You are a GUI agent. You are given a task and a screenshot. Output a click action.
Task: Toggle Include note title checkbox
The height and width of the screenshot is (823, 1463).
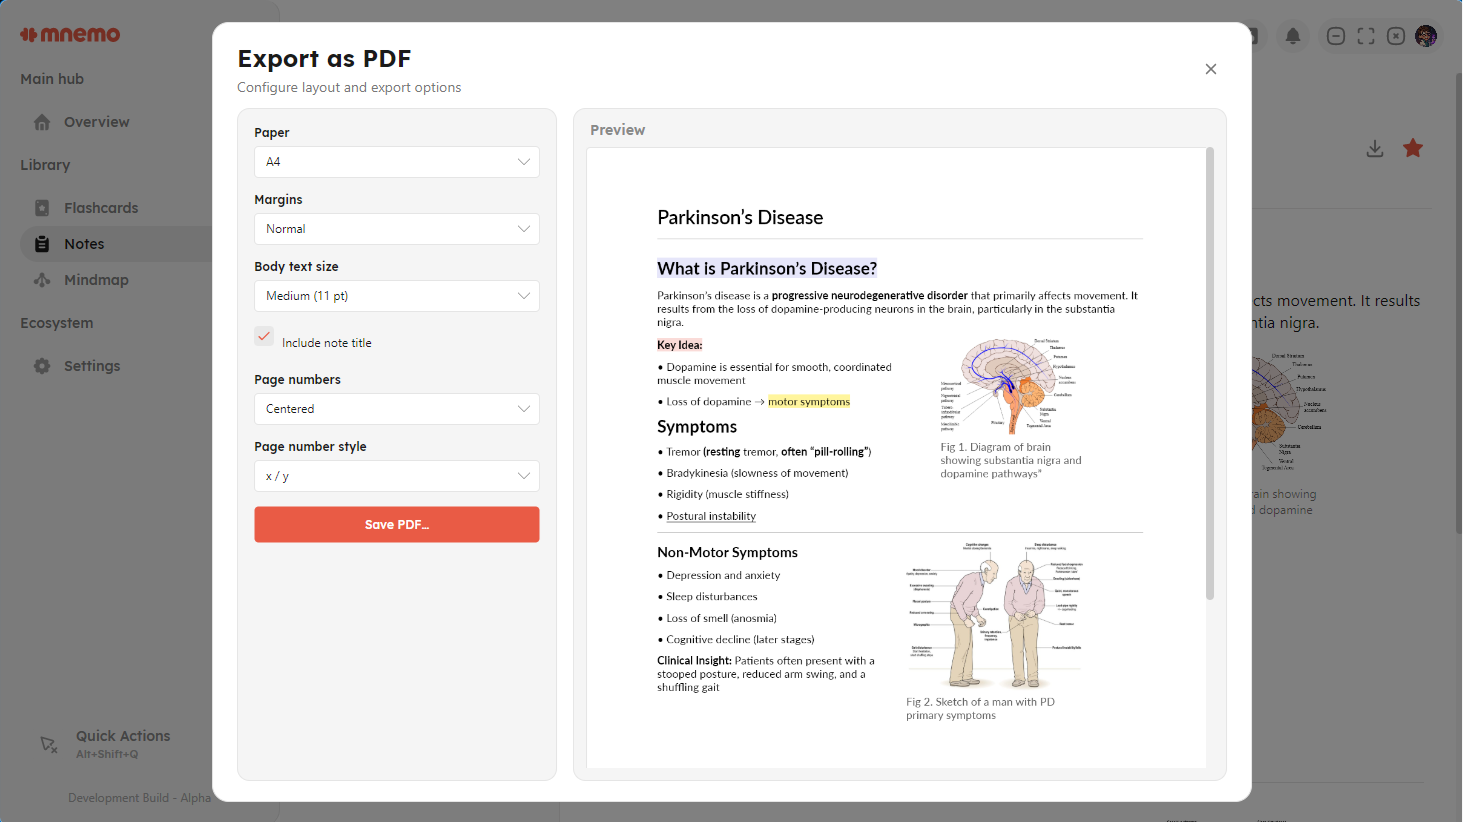(264, 337)
